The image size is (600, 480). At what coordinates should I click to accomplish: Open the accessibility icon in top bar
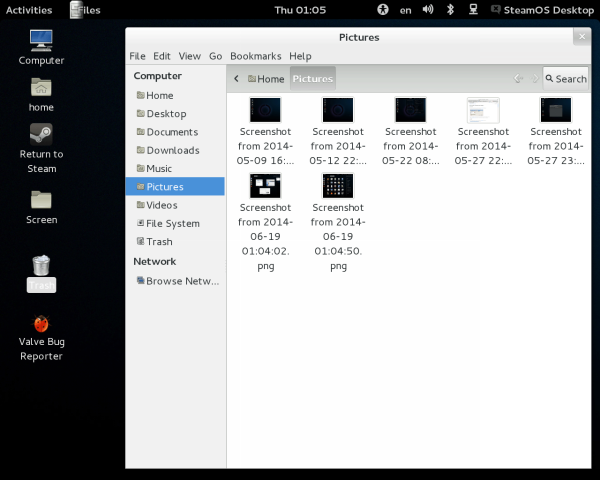pyautogui.click(x=382, y=10)
